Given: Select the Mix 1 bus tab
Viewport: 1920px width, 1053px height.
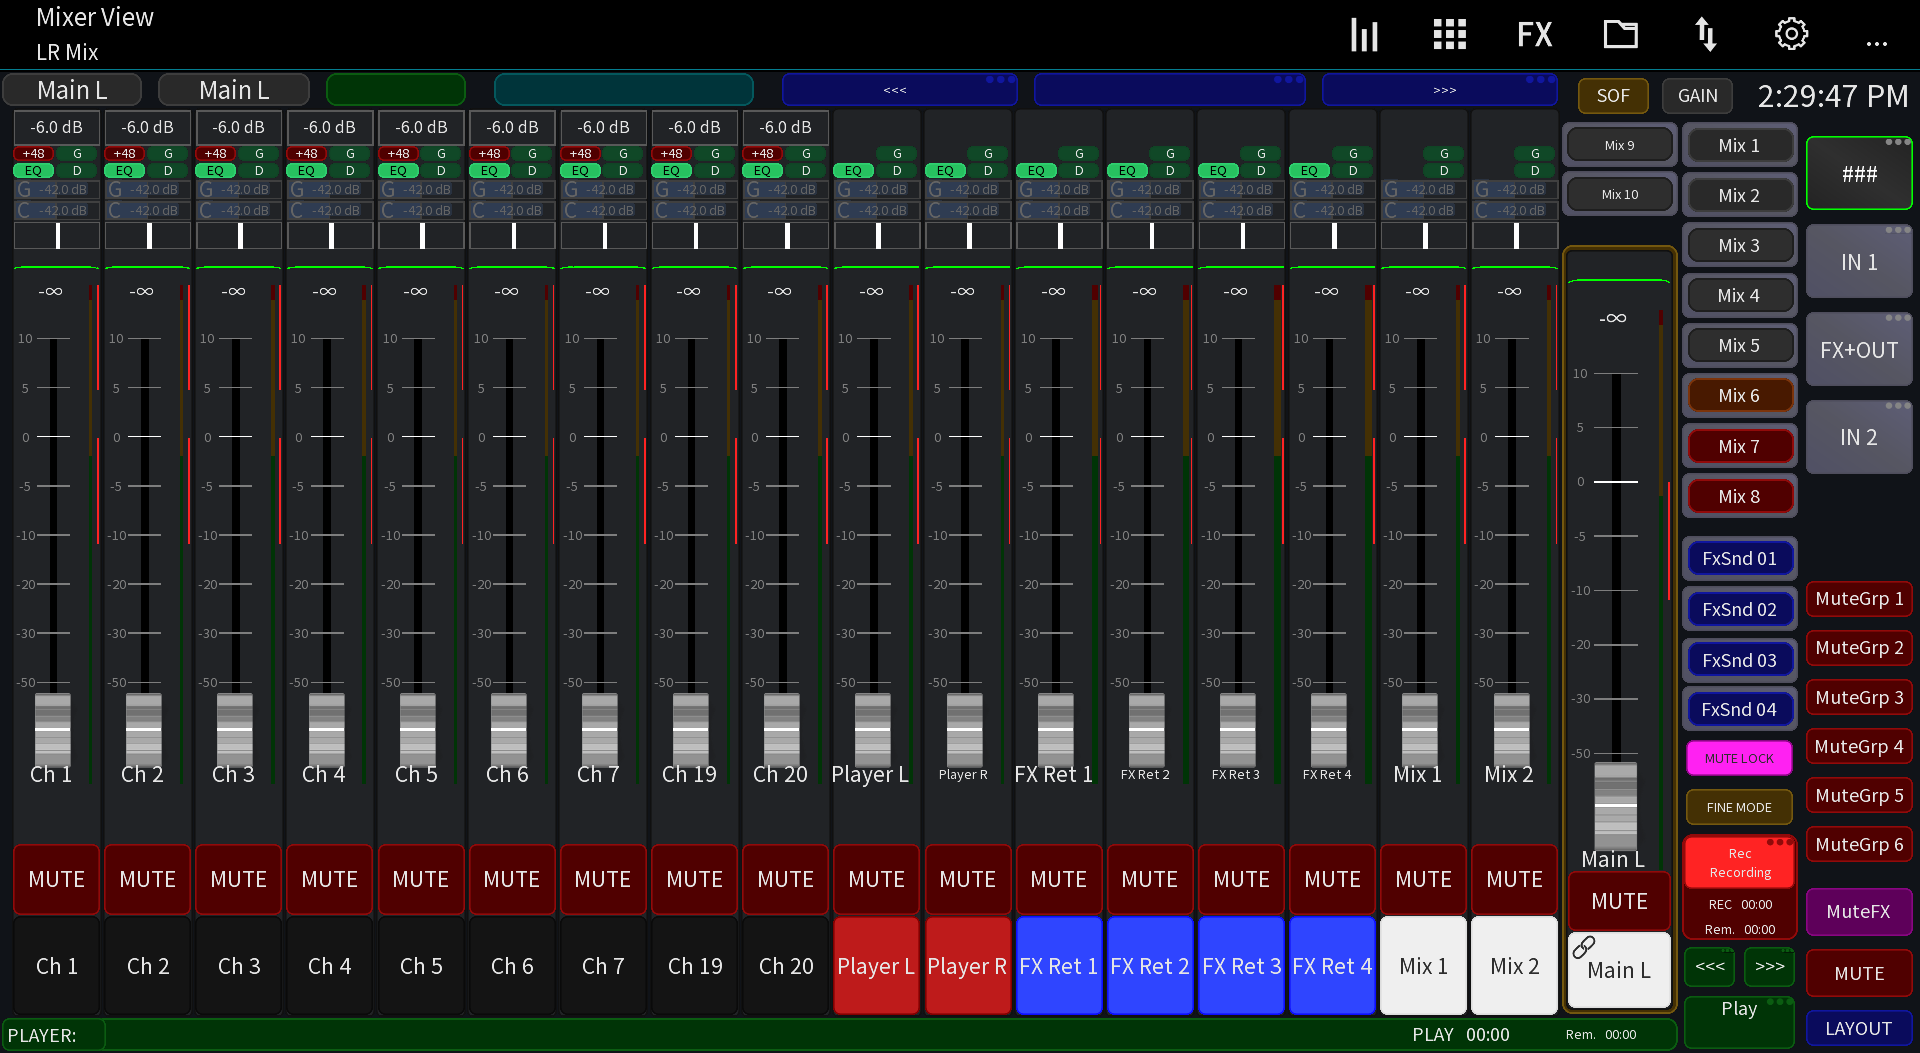Looking at the screenshot, I should click(1739, 146).
